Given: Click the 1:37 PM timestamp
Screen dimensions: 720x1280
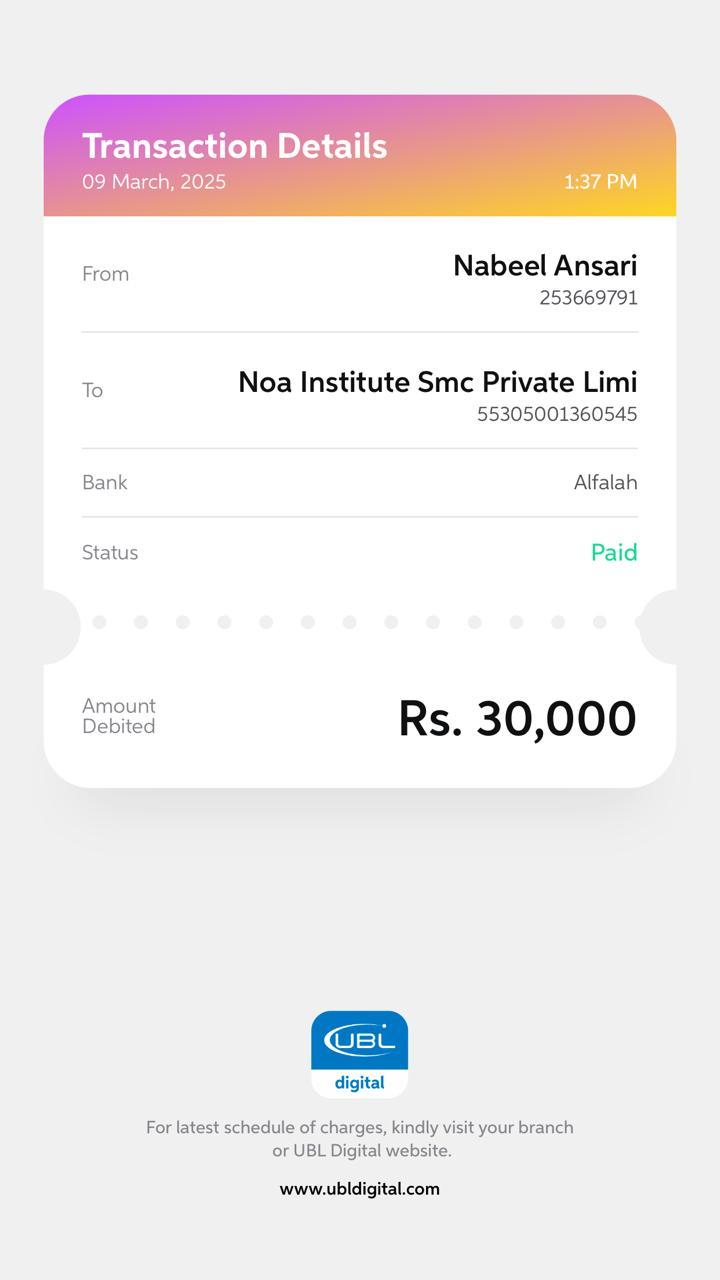Looking at the screenshot, I should pyautogui.click(x=600, y=182).
